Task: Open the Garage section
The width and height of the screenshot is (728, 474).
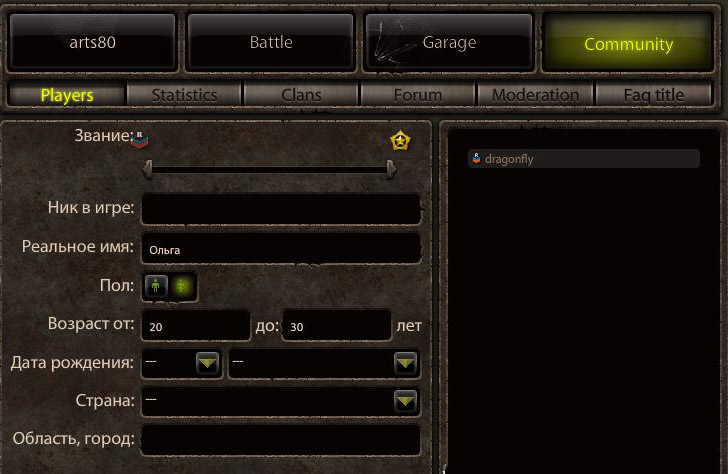Action: pos(449,42)
